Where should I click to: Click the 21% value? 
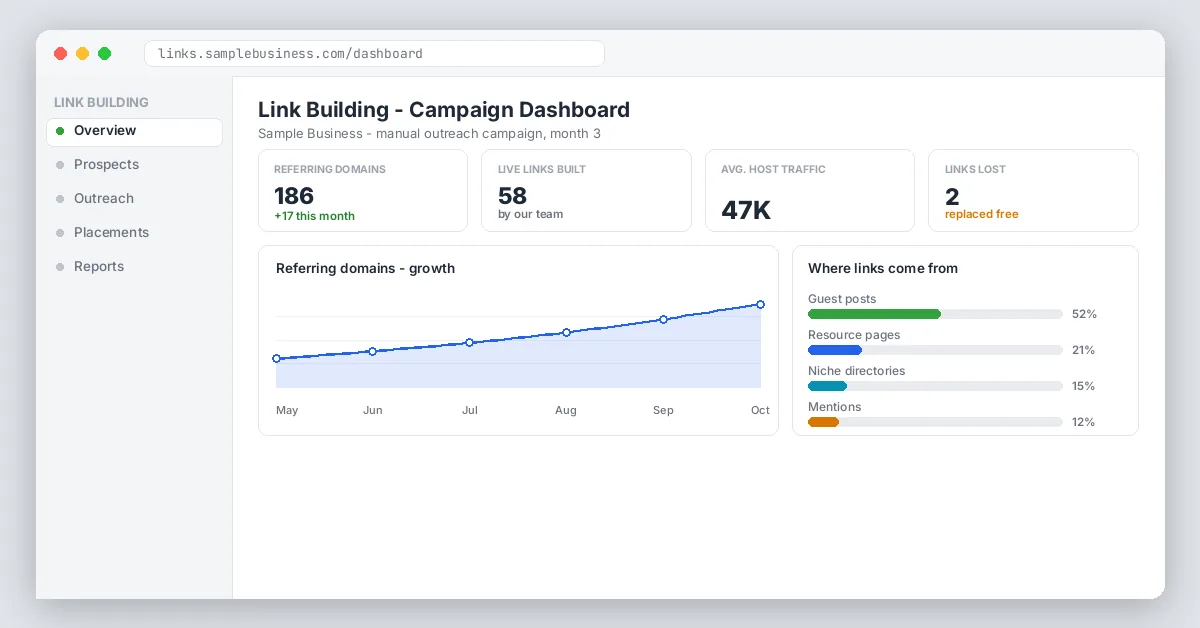(1084, 350)
